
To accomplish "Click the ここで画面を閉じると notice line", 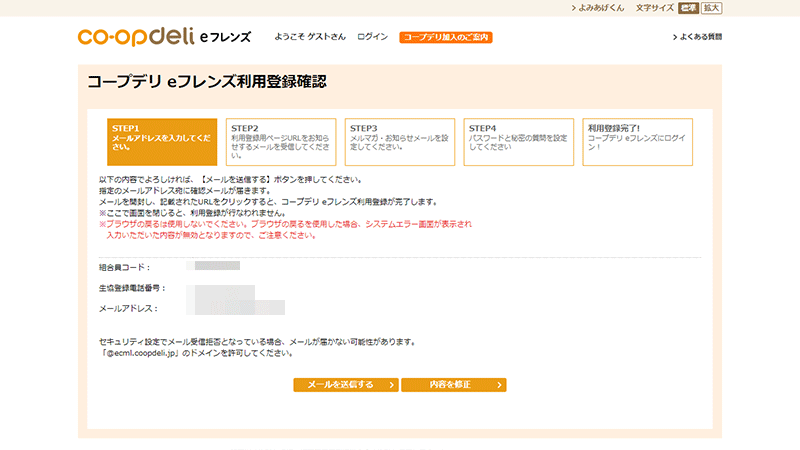I will (x=192, y=213).
